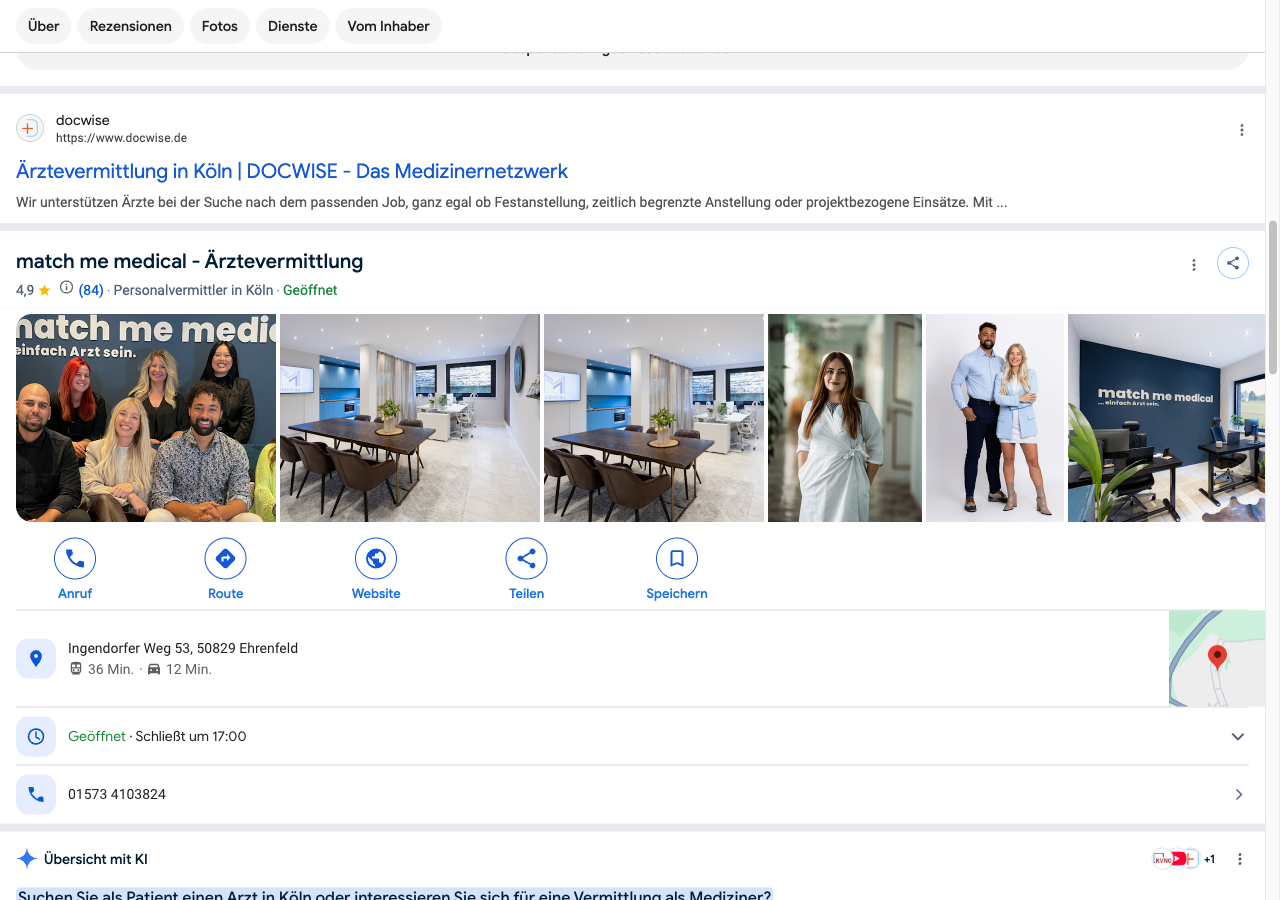The width and height of the screenshot is (1280, 900).
Task: Switch to the Rezensionen tab
Action: (130, 26)
